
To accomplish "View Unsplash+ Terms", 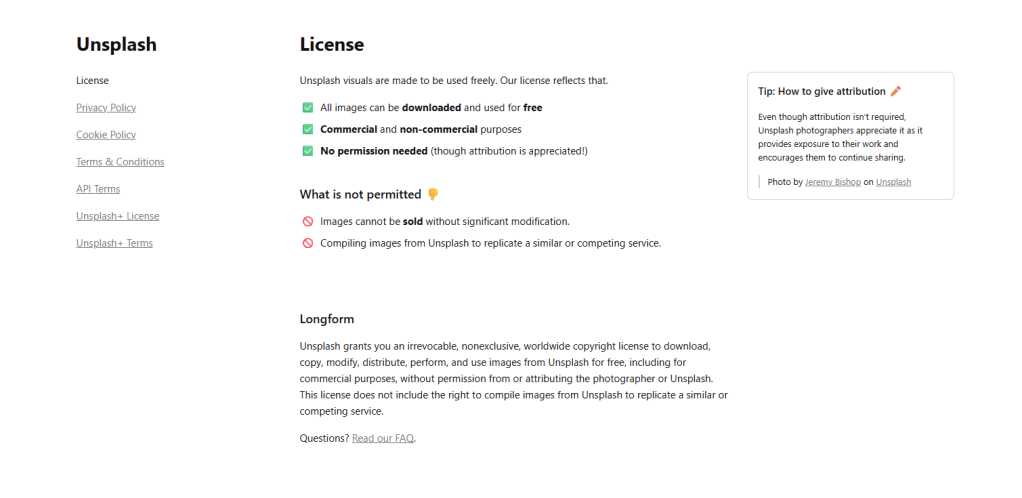I will (114, 242).
